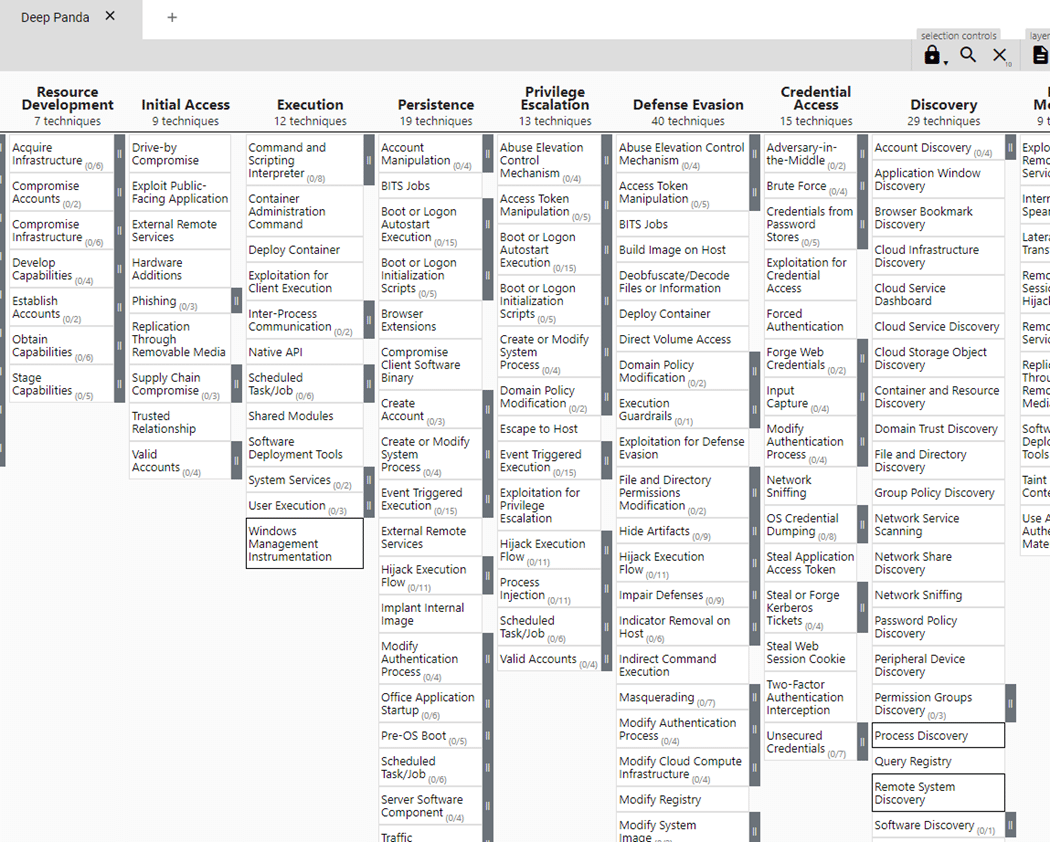Image resolution: width=1050 pixels, height=842 pixels.
Task: Deselect all techniques with the X icon
Action: pos(999,55)
